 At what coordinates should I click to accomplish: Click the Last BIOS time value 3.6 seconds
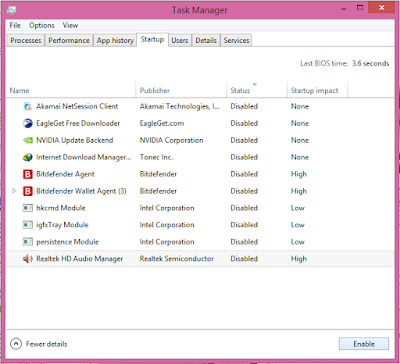coord(371,63)
